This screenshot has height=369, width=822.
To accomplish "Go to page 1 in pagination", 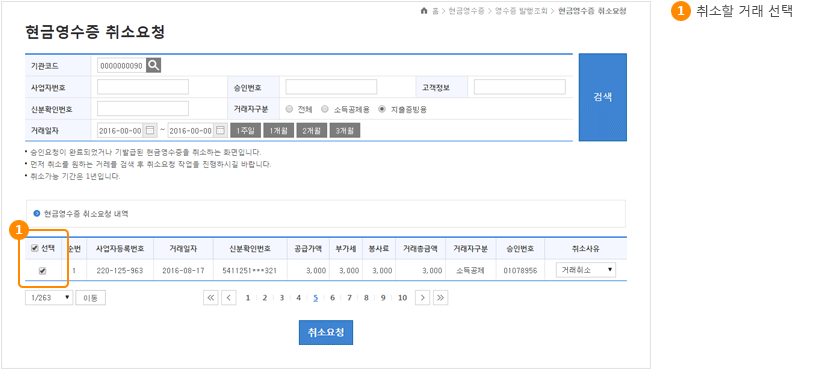I will 247,298.
